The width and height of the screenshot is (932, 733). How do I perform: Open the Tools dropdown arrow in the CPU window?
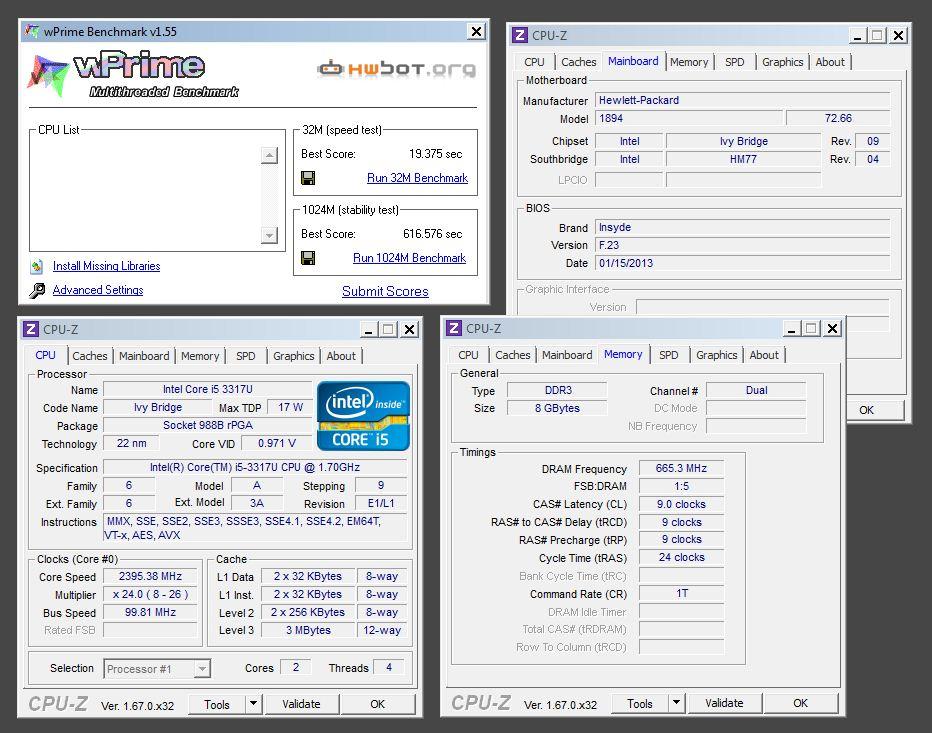(x=253, y=704)
